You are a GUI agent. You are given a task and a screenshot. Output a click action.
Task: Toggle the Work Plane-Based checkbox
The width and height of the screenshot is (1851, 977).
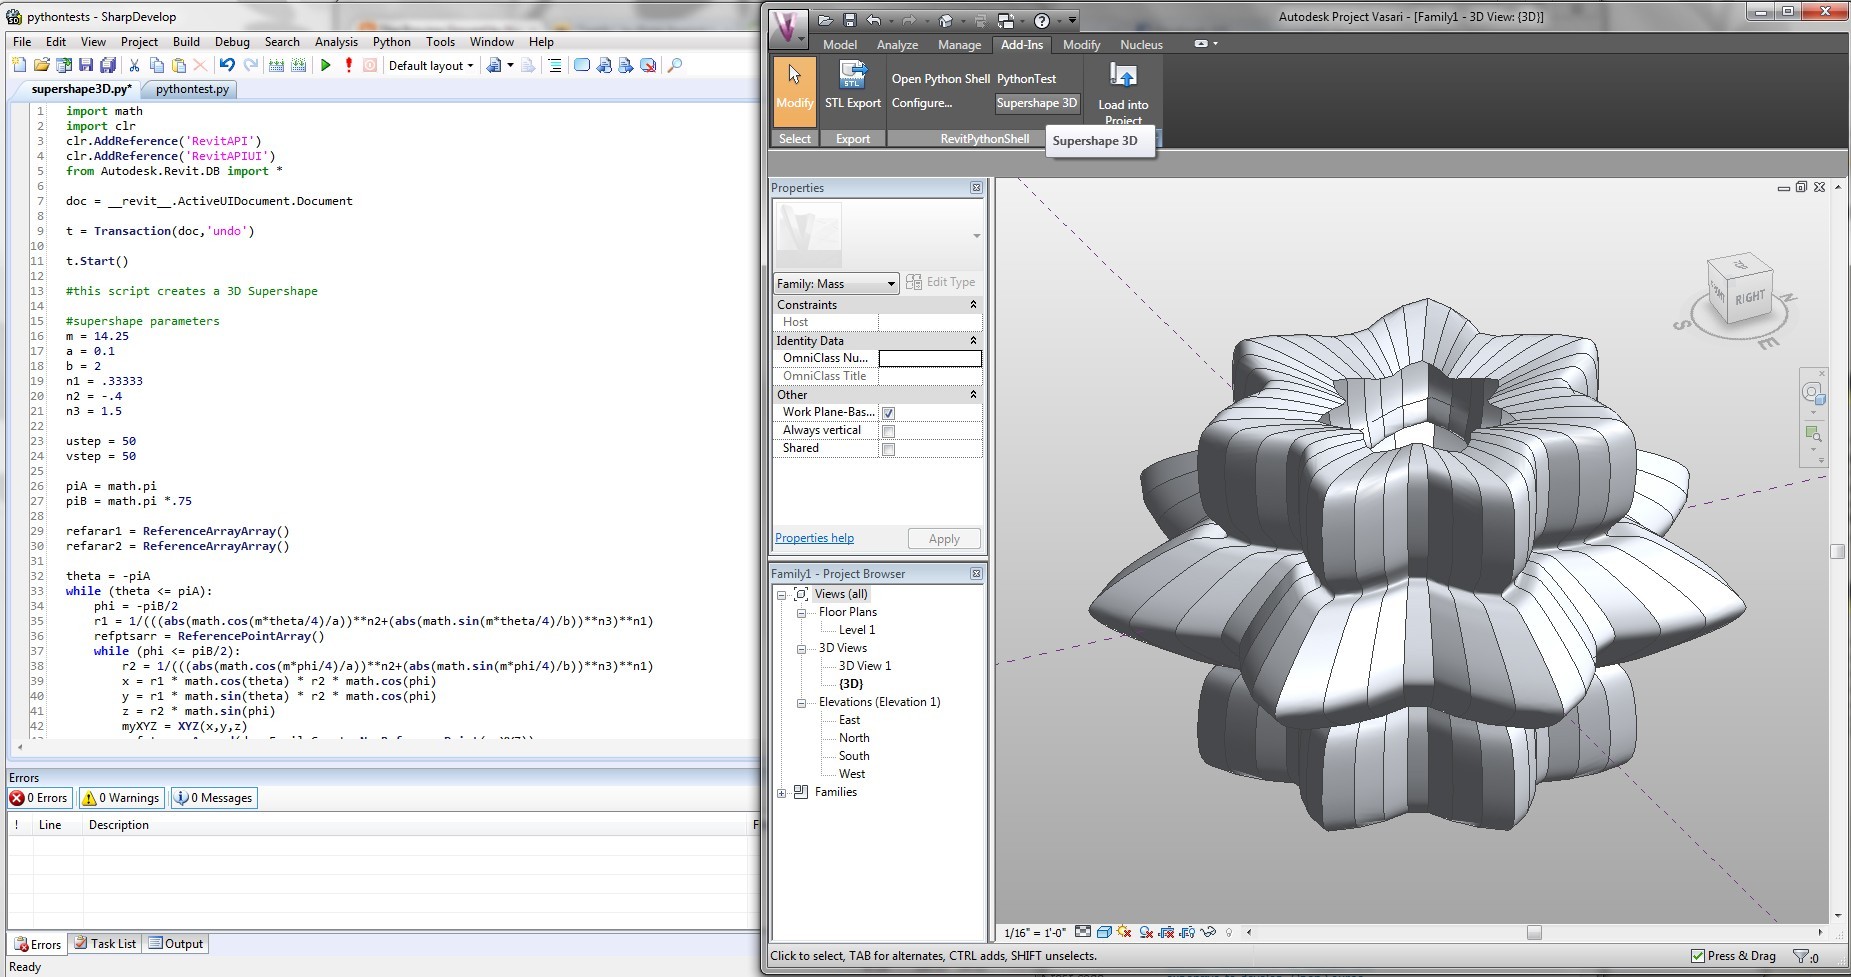point(888,413)
